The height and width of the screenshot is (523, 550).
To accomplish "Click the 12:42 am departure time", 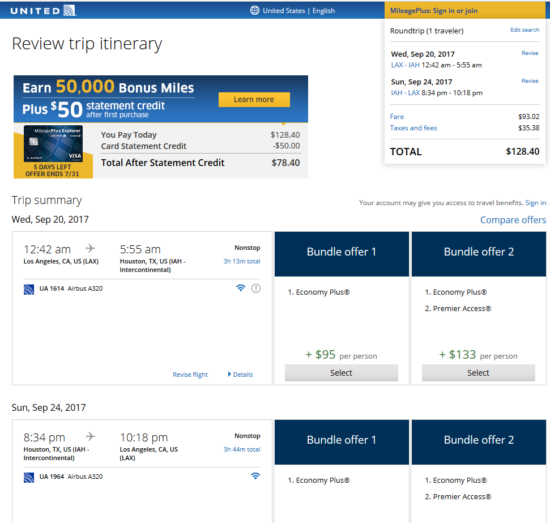I will point(47,249).
